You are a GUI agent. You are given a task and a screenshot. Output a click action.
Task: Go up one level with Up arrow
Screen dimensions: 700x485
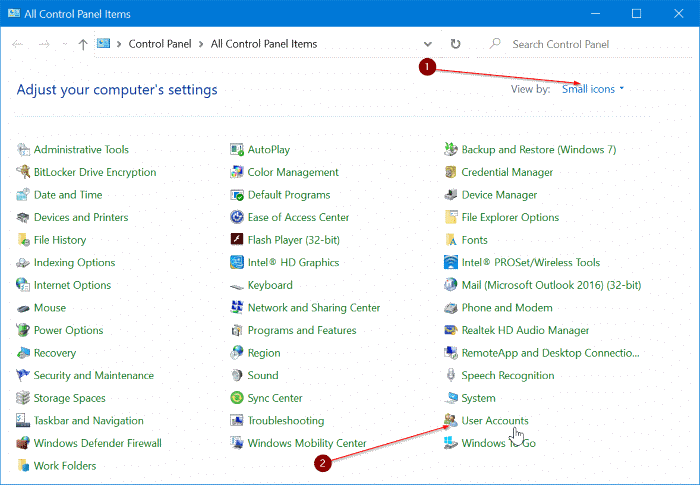pyautogui.click(x=83, y=44)
